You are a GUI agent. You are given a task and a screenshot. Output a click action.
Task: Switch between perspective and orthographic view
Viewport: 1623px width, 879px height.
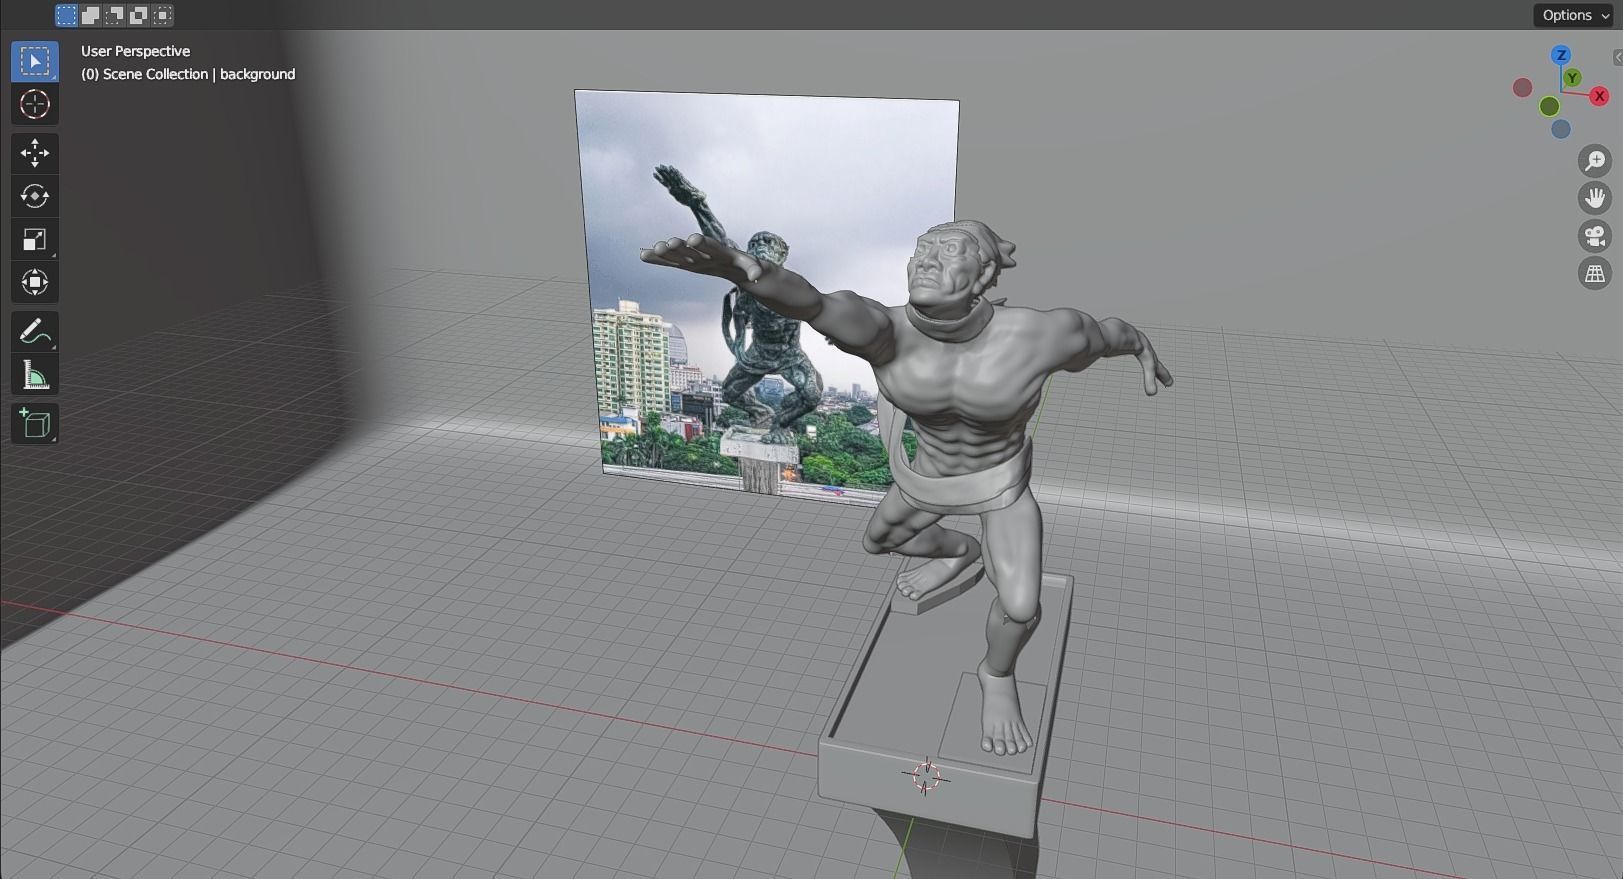[x=1595, y=273]
